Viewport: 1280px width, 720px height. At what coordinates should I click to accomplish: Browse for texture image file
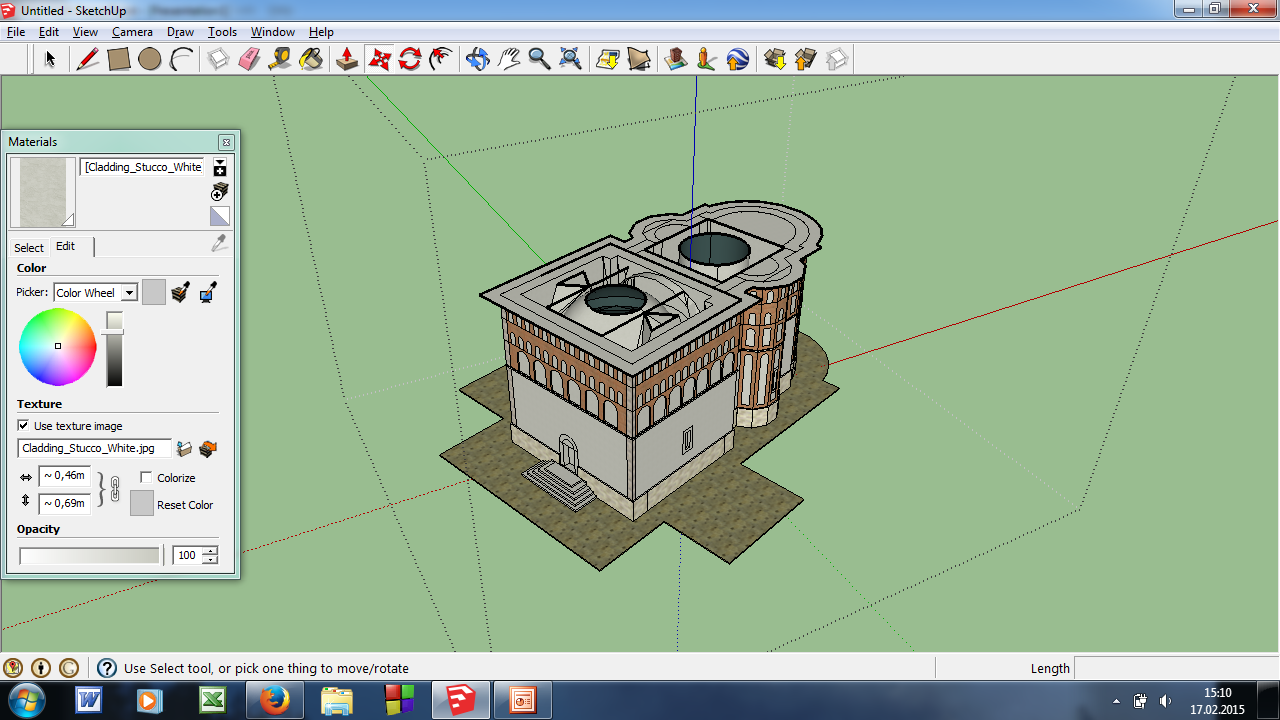(x=184, y=449)
